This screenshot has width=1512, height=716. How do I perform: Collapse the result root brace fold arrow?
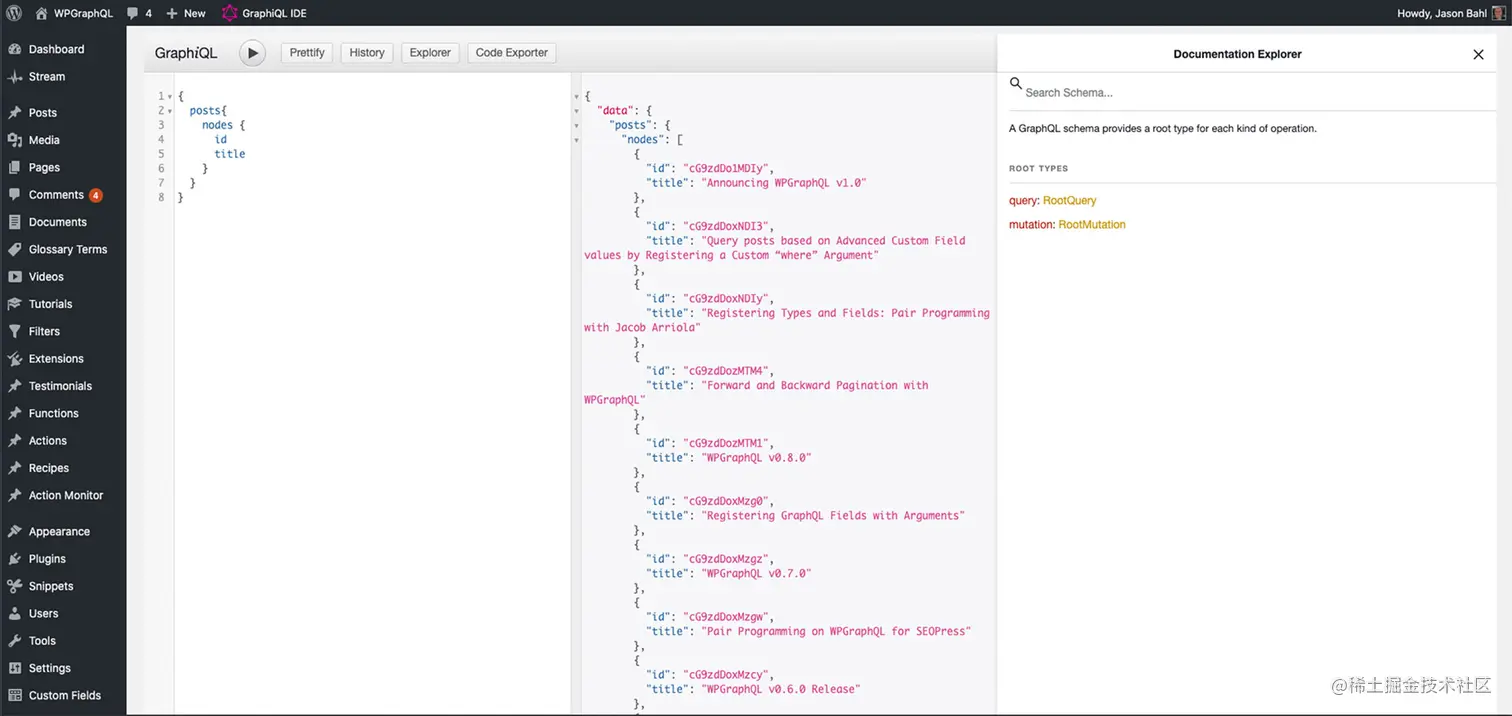coord(577,97)
